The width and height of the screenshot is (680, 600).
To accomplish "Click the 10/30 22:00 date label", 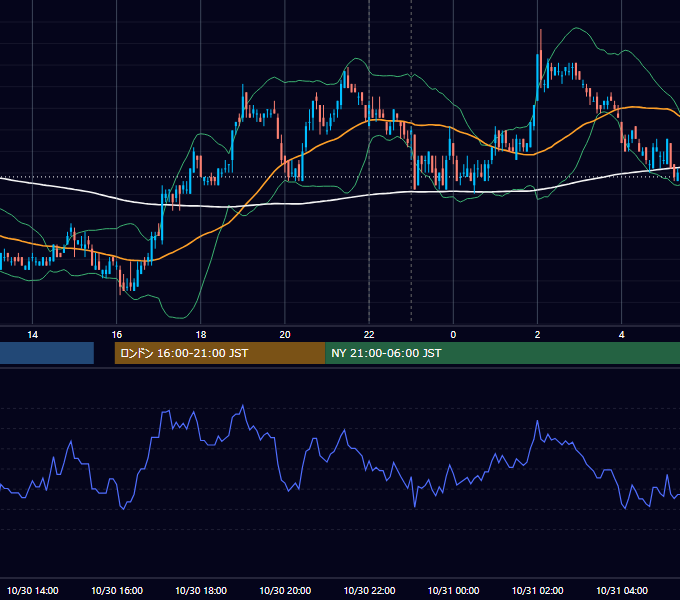I will tap(369, 590).
